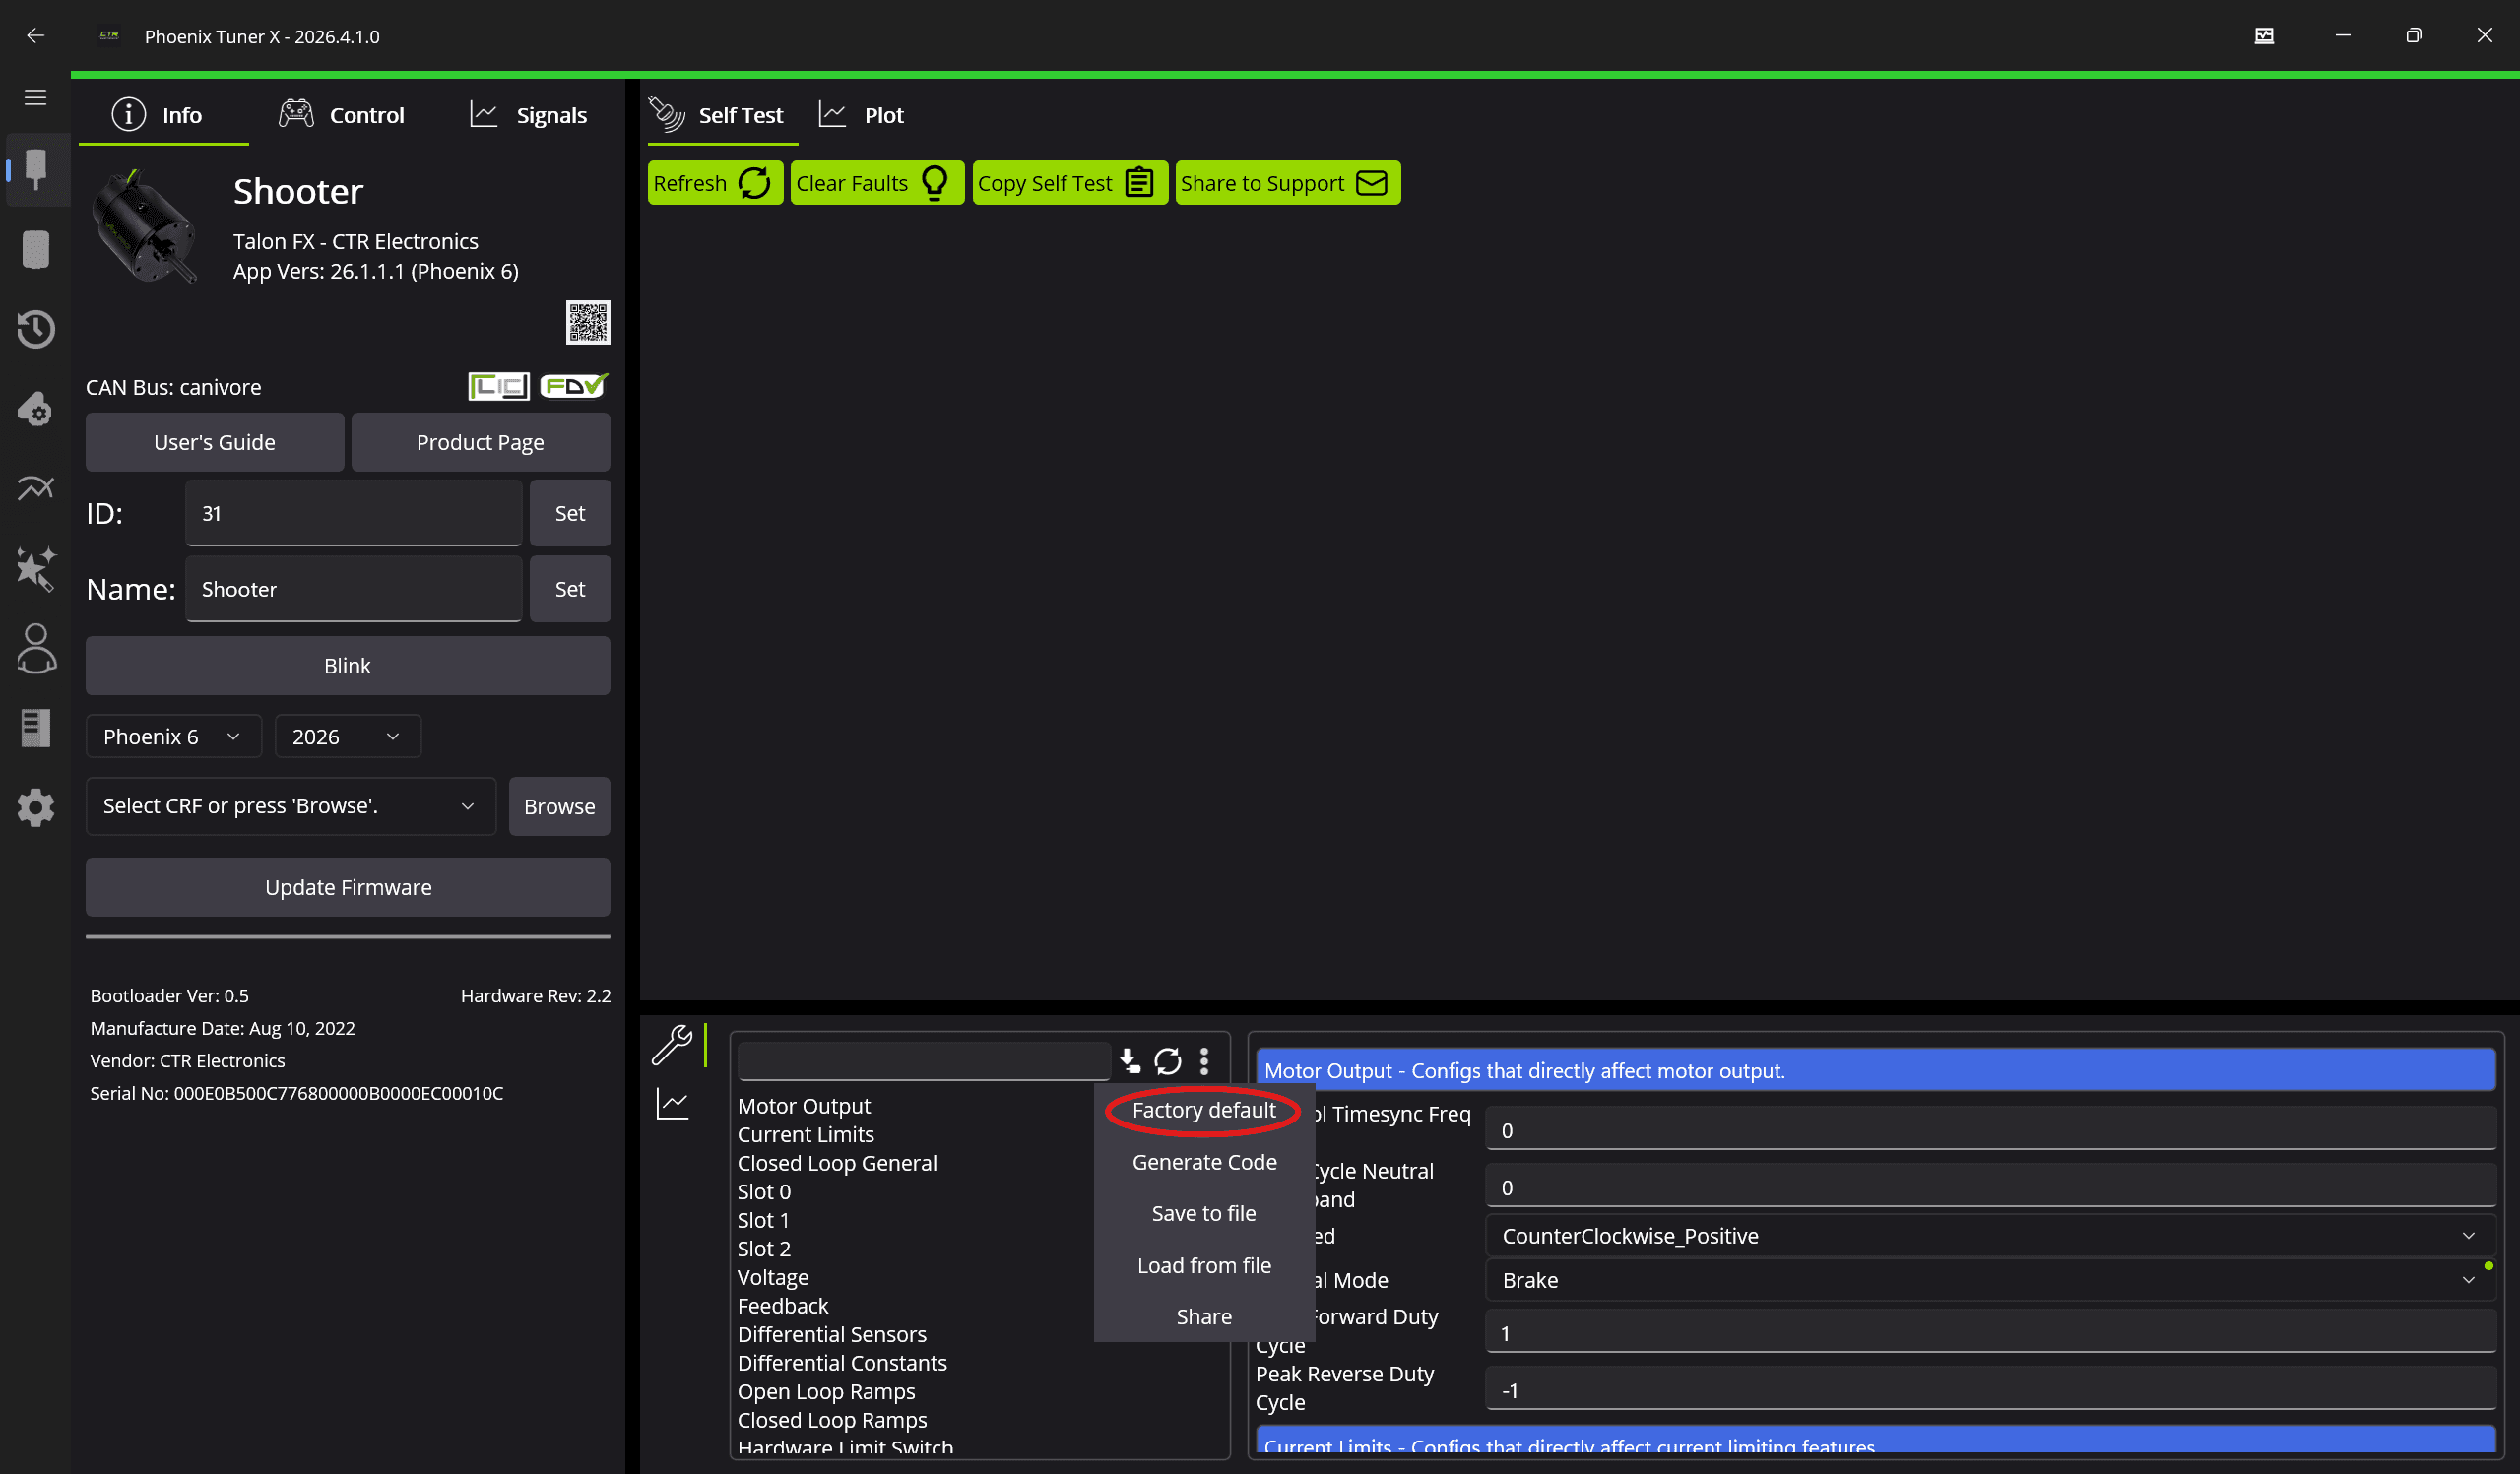Click the Name input field

coord(353,589)
